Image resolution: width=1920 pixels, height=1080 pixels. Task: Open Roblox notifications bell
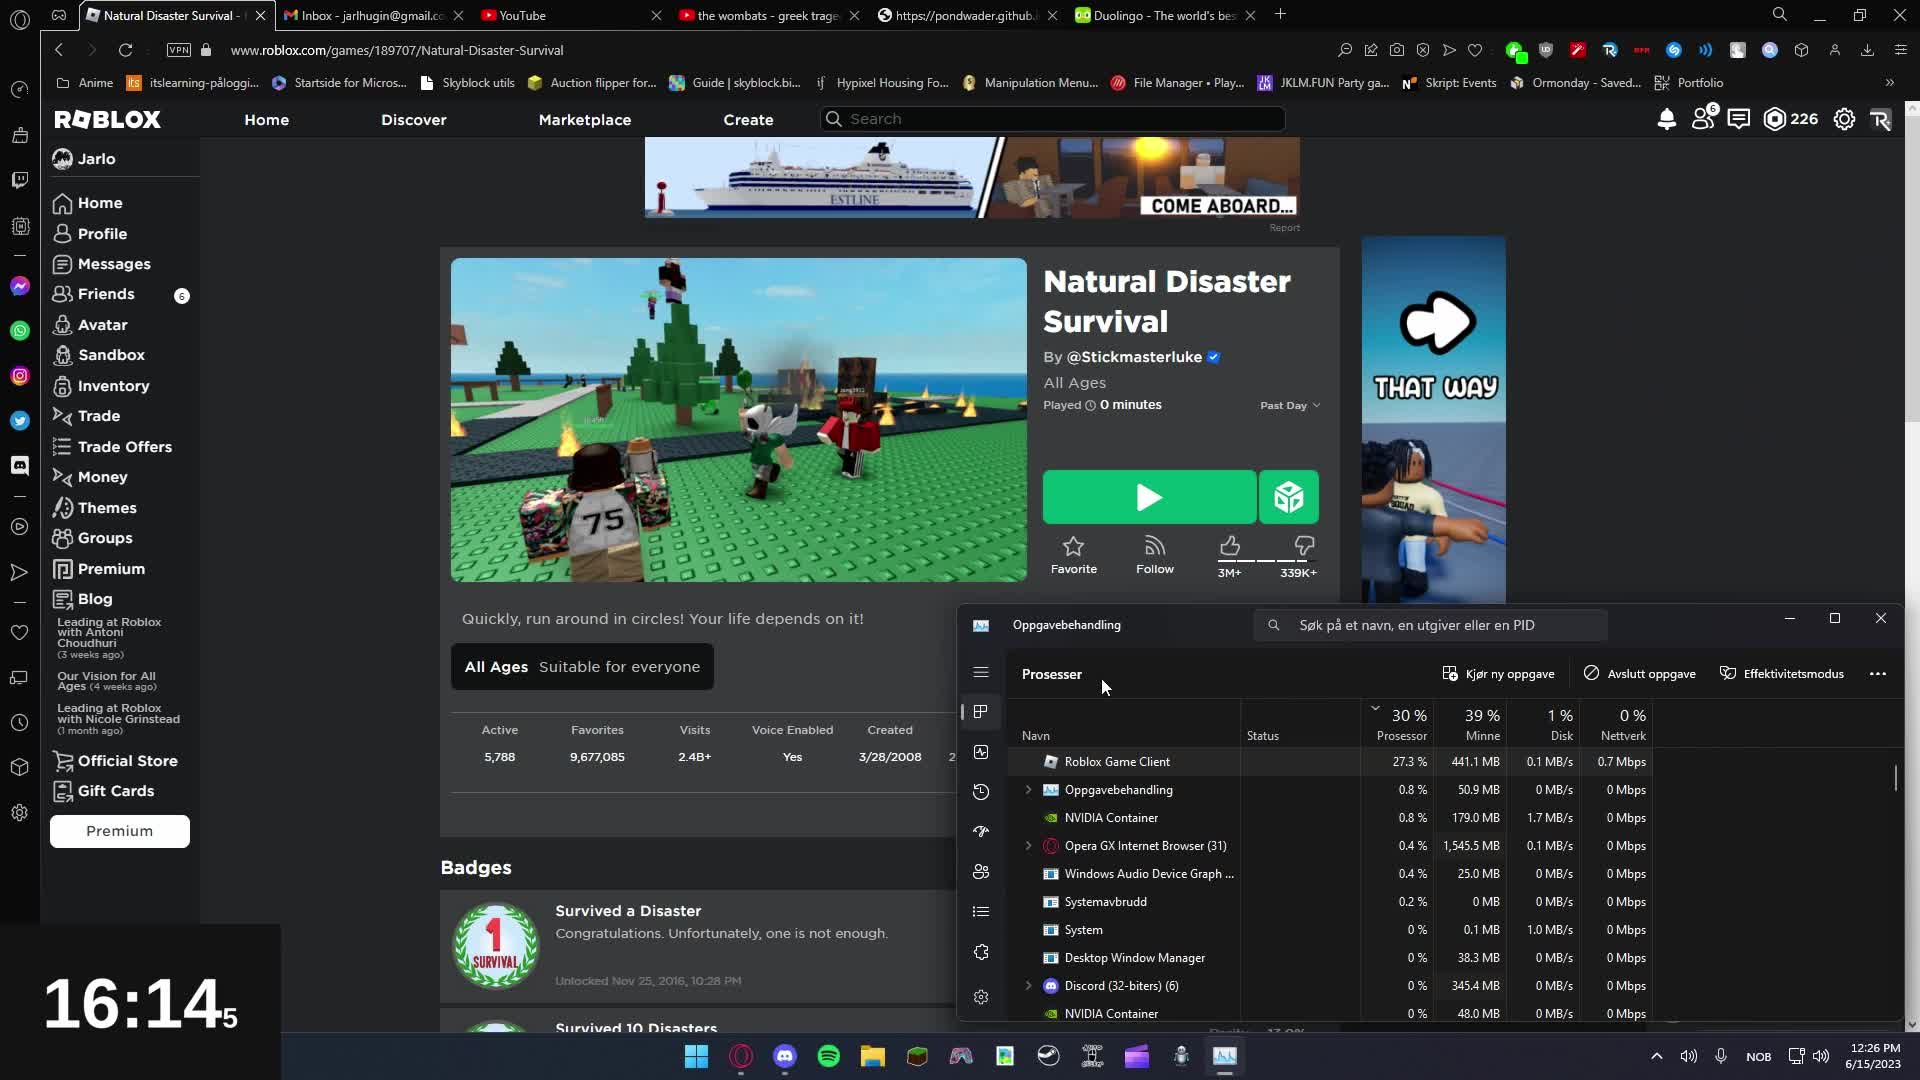click(x=1665, y=119)
